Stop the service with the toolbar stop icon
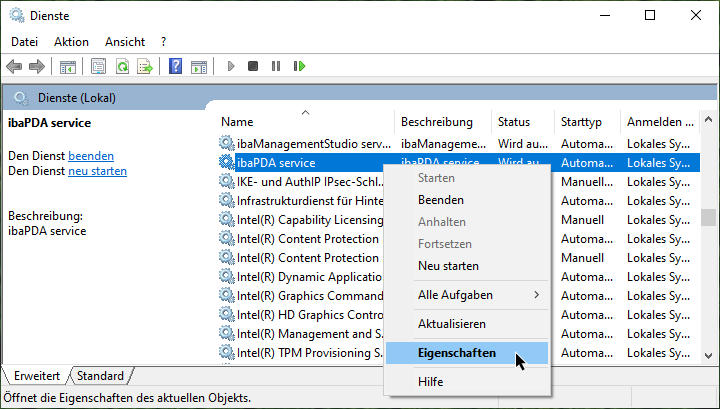 253,67
